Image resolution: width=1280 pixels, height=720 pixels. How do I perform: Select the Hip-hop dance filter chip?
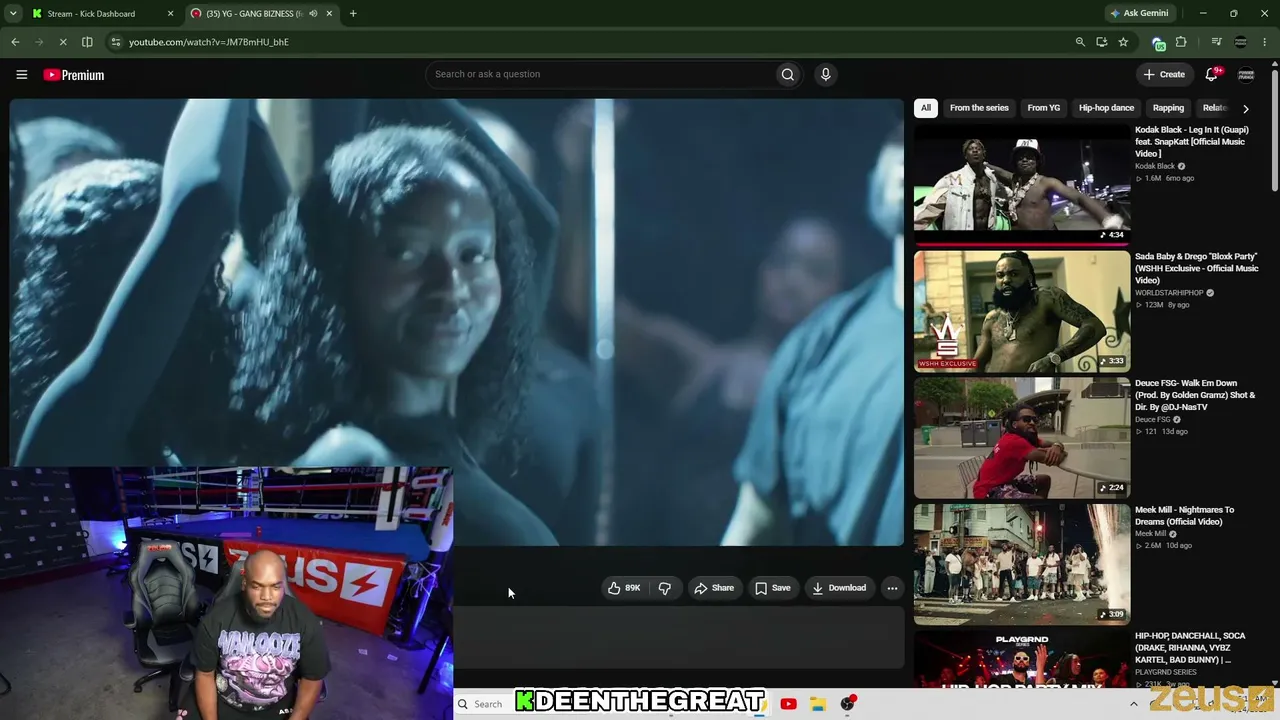[1106, 108]
